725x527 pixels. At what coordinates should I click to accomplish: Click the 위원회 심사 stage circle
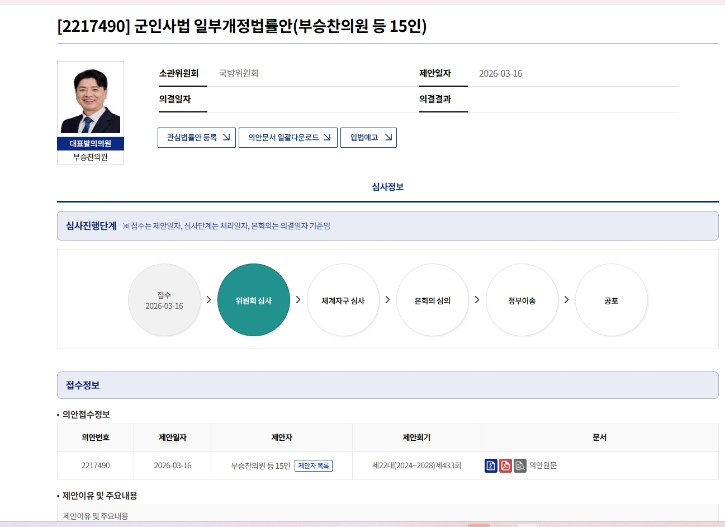tap(253, 300)
